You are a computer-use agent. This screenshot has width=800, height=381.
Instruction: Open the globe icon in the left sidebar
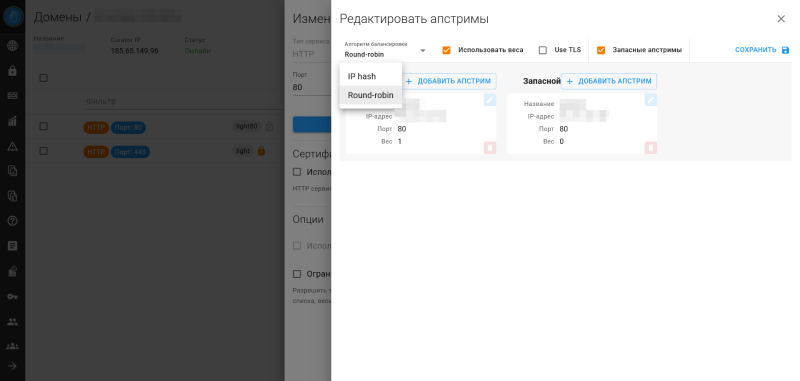point(12,46)
